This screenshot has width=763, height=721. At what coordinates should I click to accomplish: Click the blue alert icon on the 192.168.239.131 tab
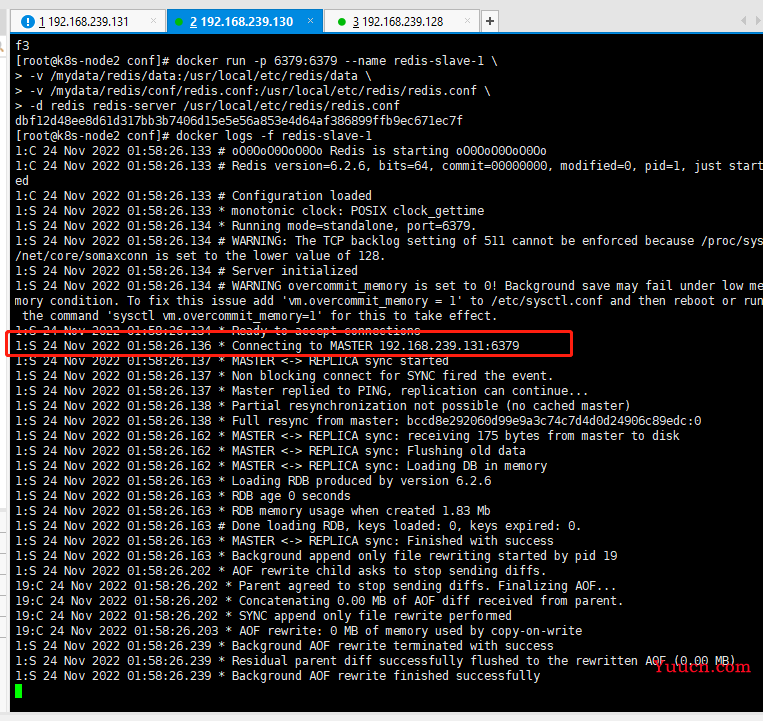(27, 21)
